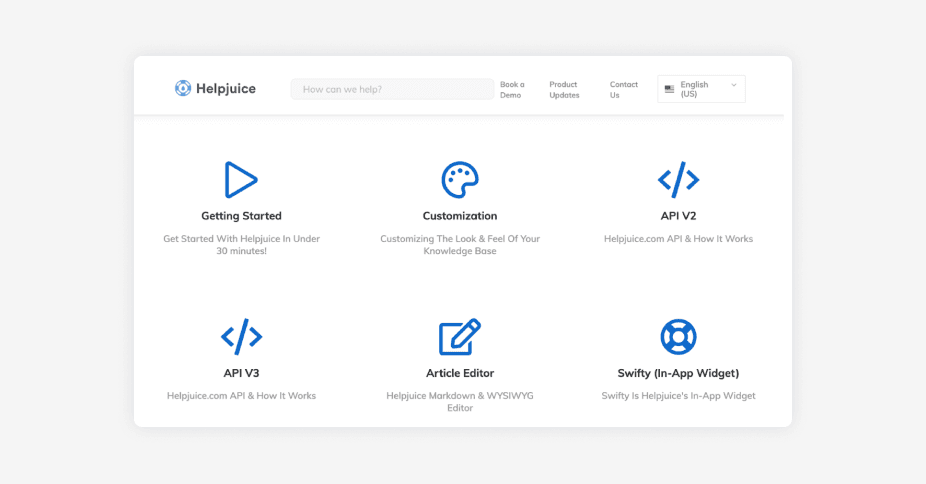Click the Getting Started play icon
This screenshot has height=484, width=926.
(241, 179)
